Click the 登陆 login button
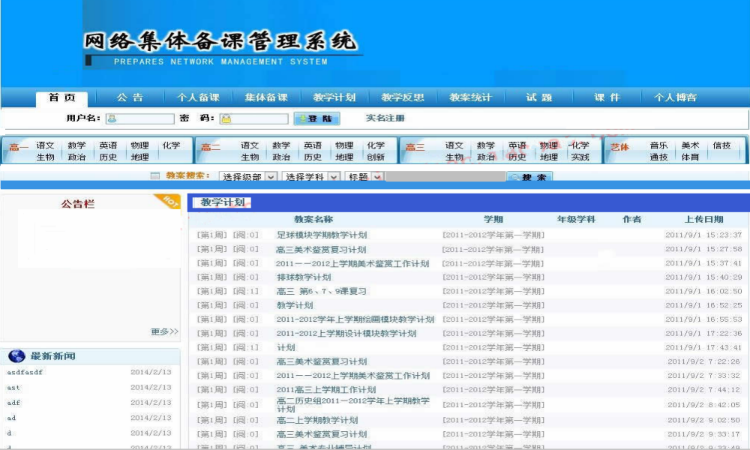Screen dimensions: 750x450 click(x=317, y=119)
